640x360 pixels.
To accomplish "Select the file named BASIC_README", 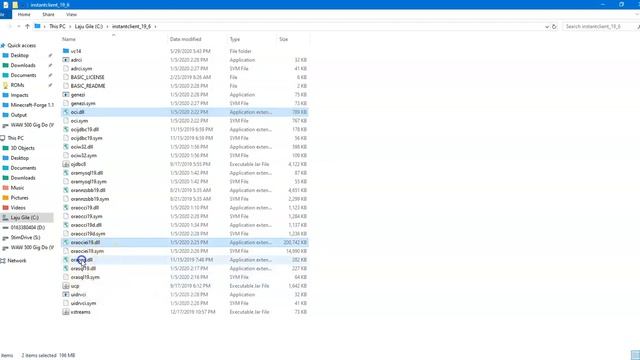I will coord(88,86).
